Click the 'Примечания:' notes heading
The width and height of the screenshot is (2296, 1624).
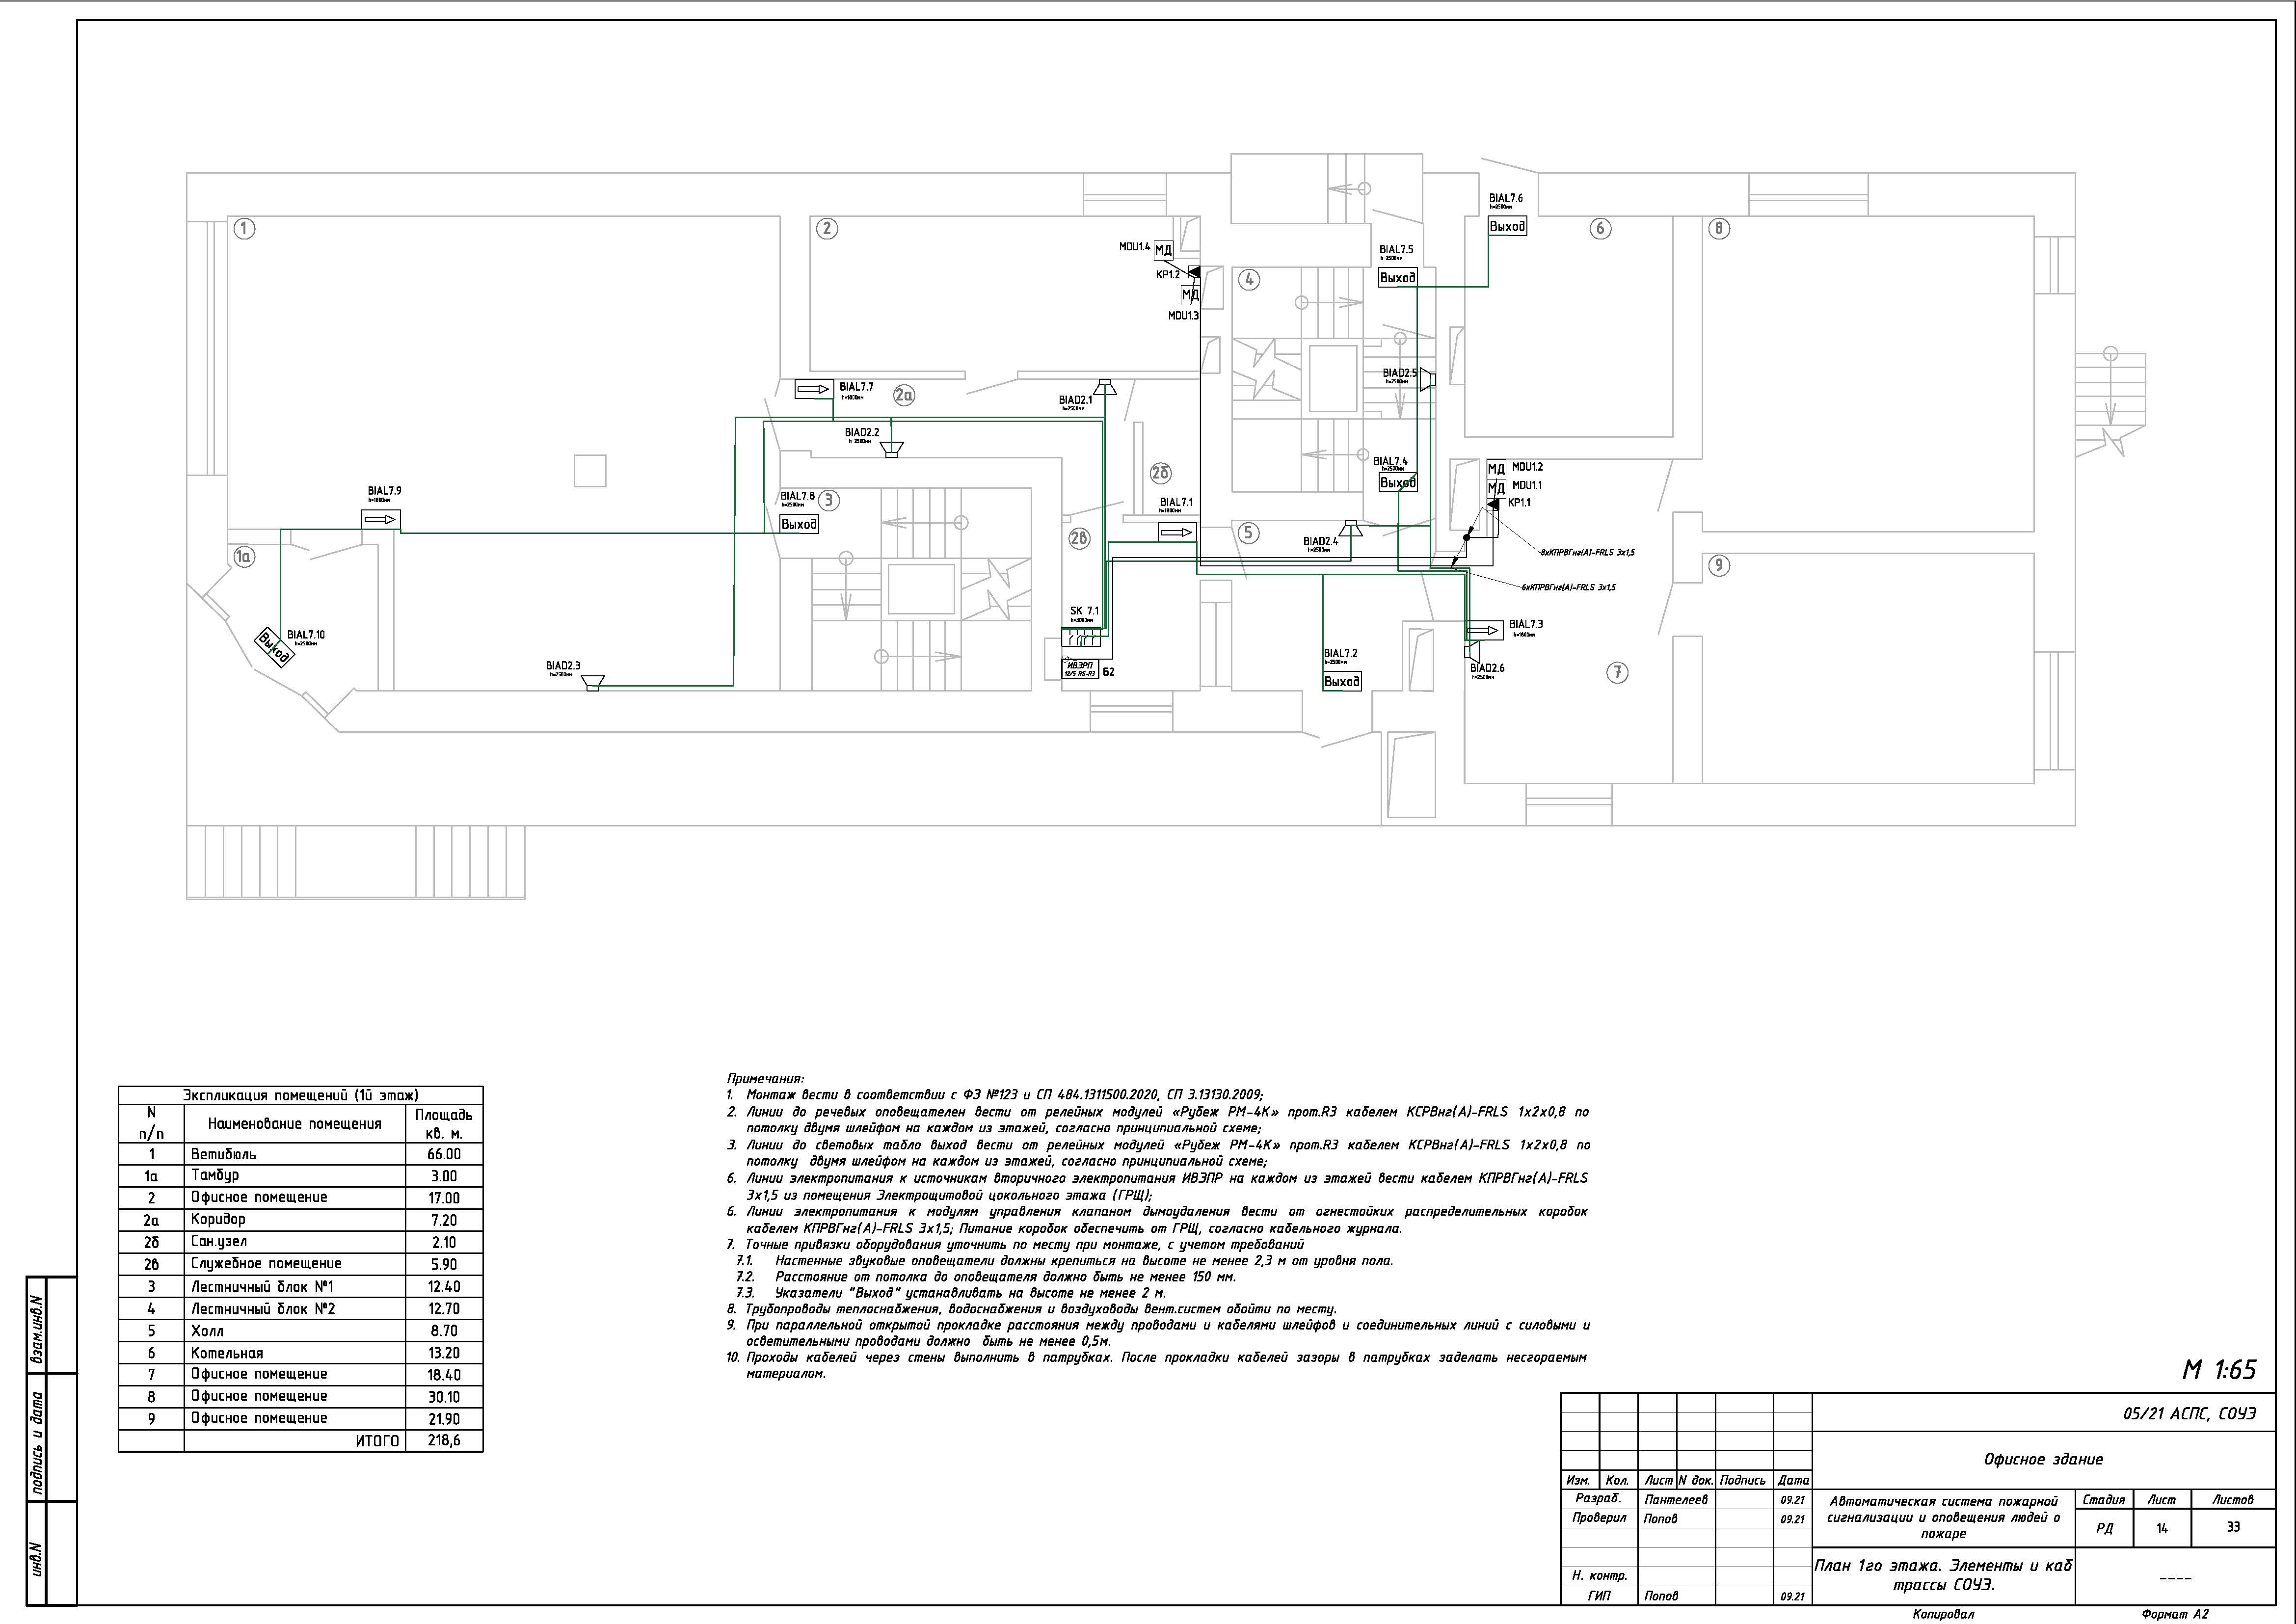click(x=765, y=1078)
